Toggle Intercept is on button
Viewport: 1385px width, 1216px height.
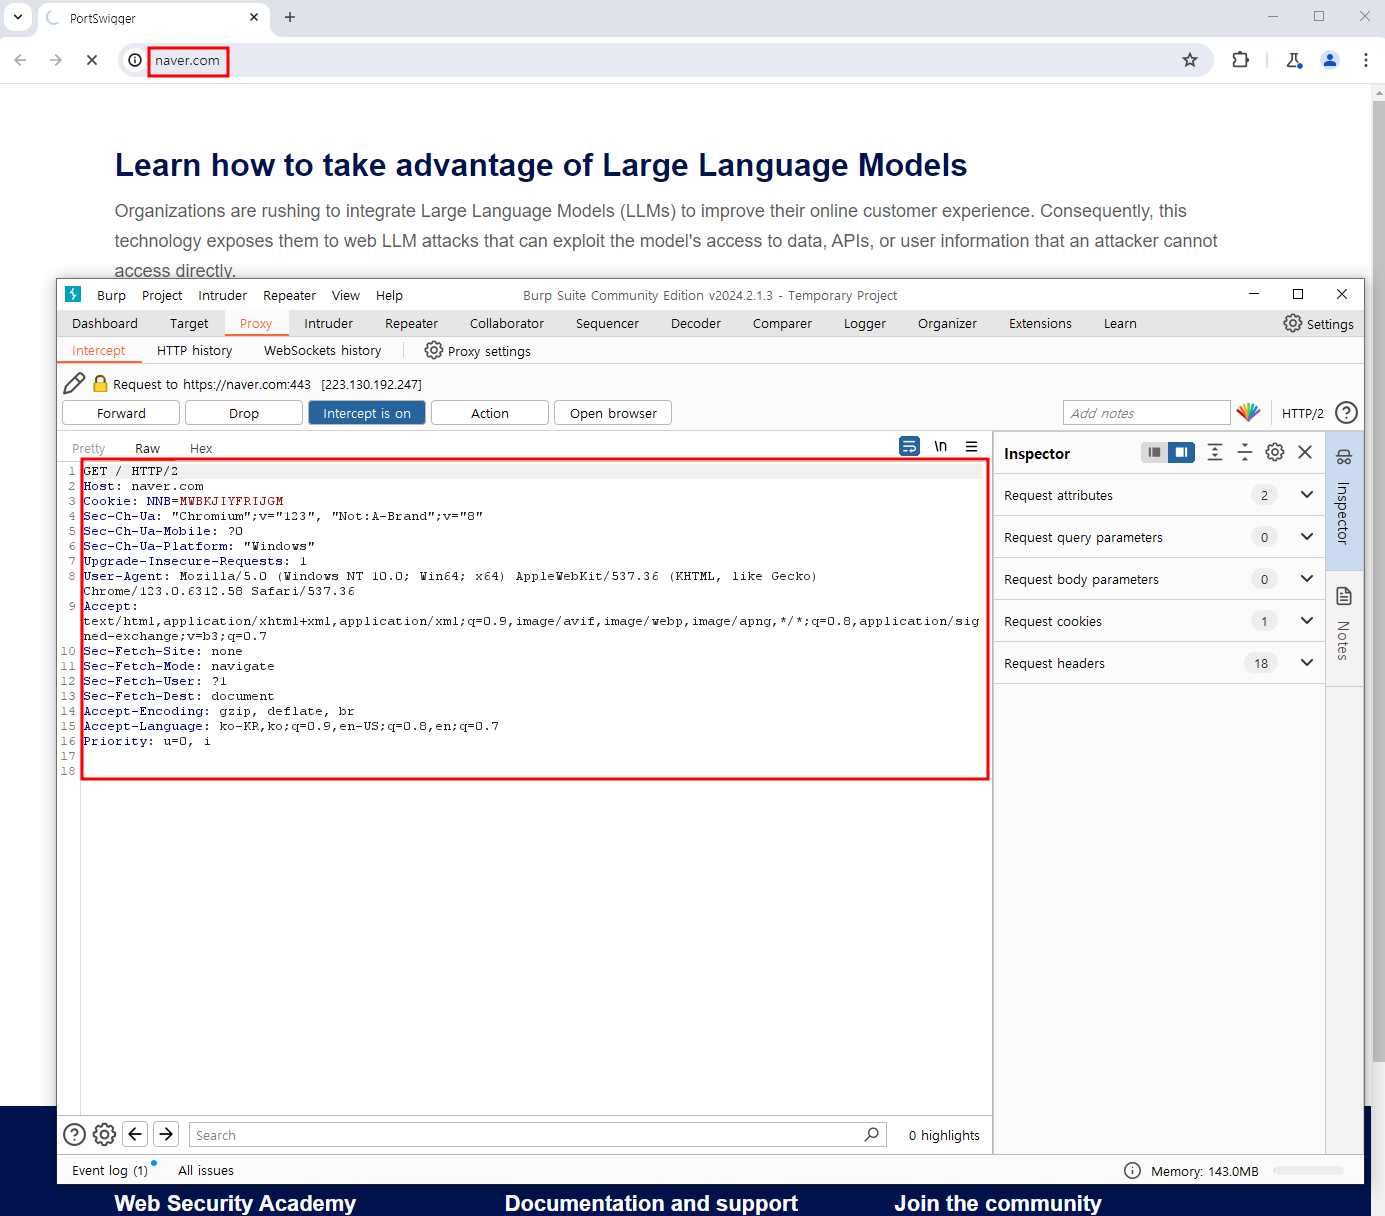pyautogui.click(x=367, y=412)
